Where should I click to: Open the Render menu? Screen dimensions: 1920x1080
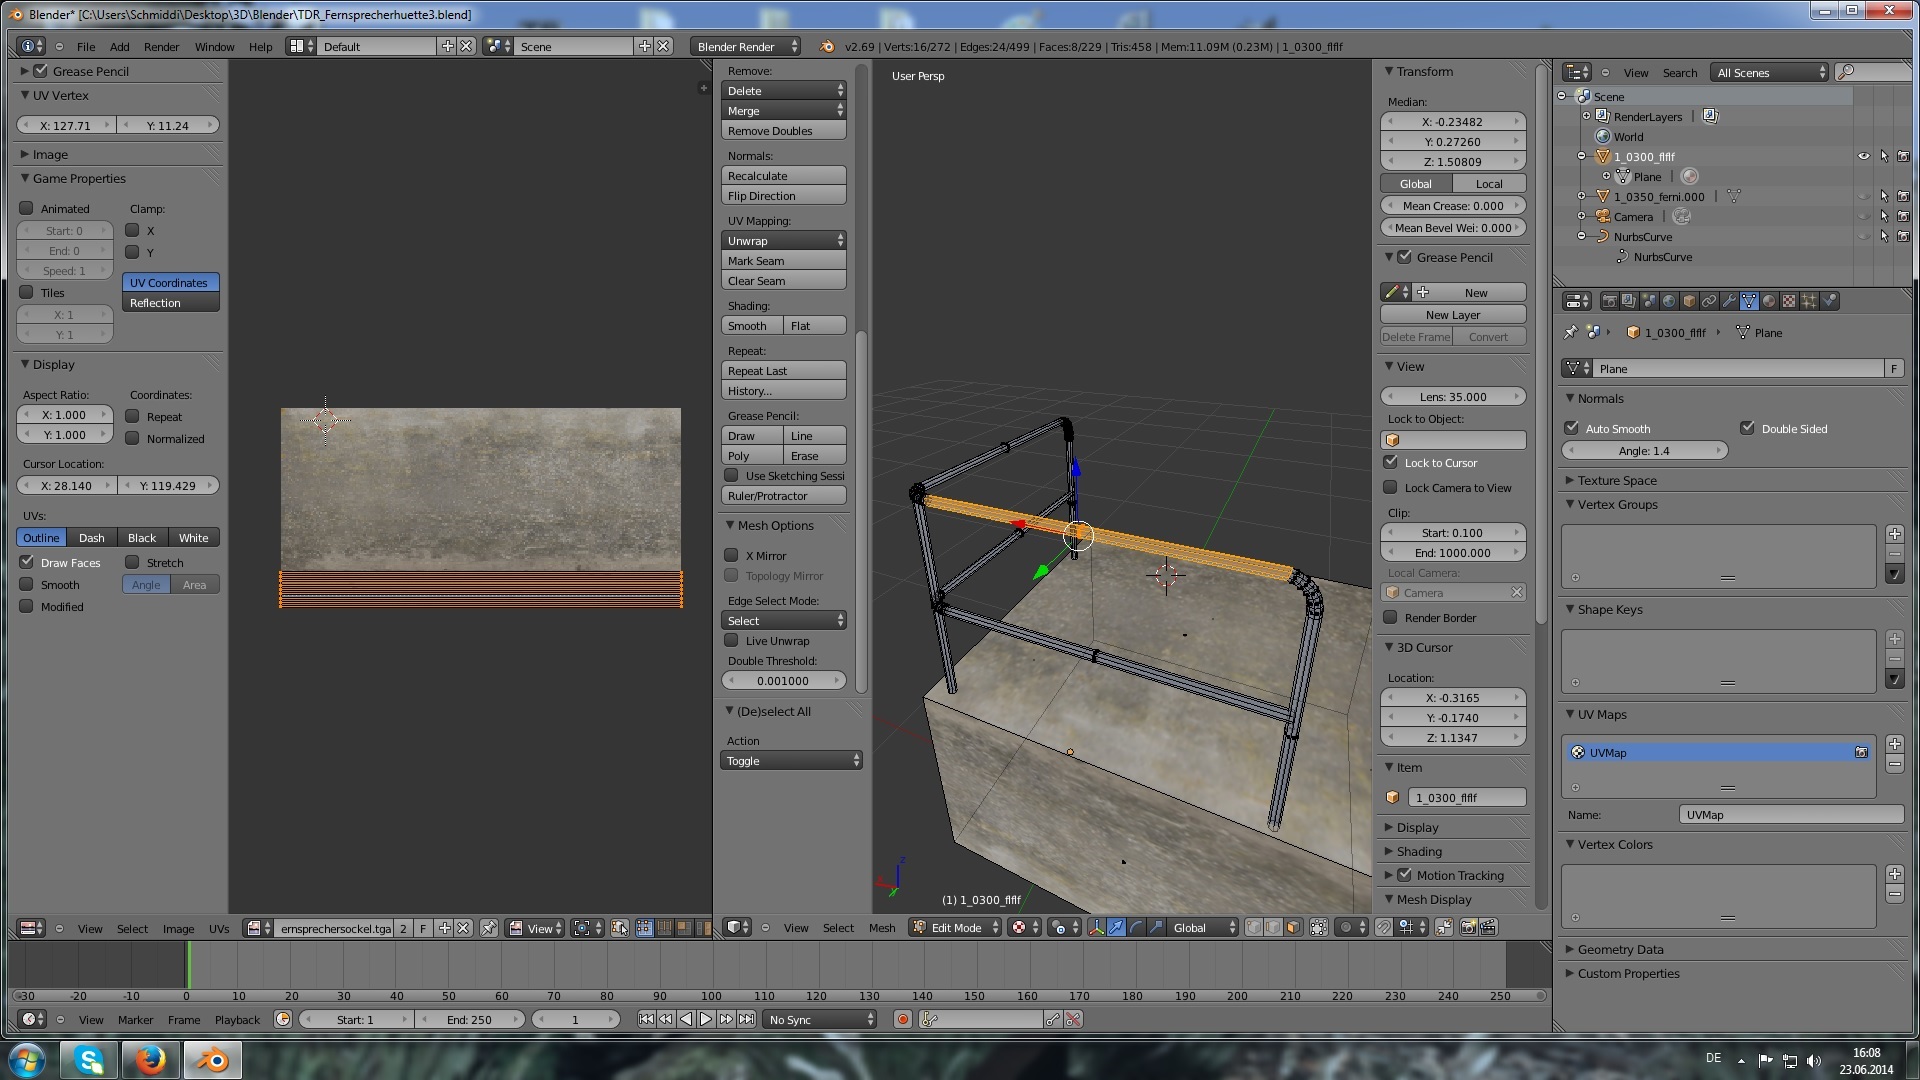161,47
